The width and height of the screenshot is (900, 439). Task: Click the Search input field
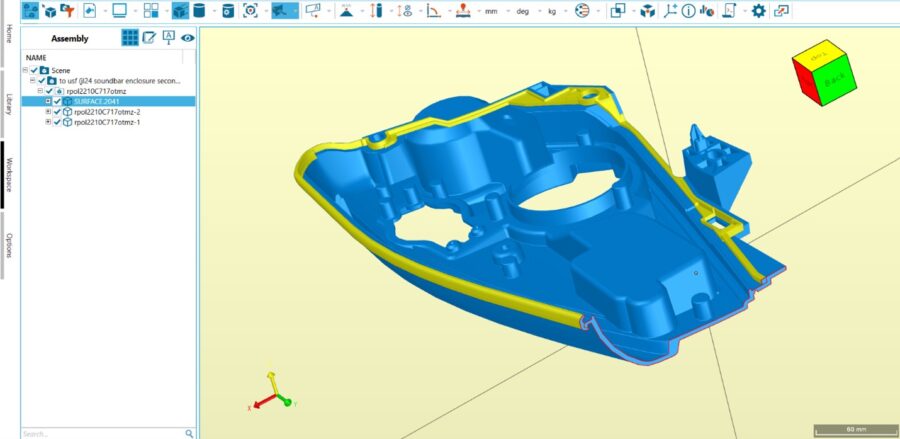[98, 433]
